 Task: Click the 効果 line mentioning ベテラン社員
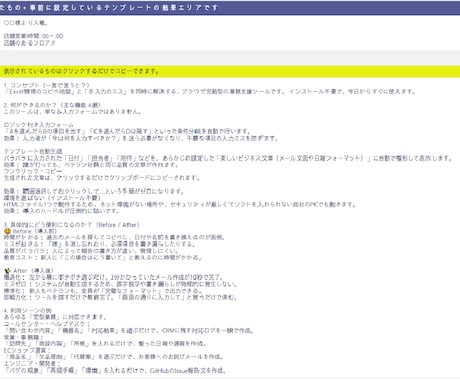tap(91, 165)
